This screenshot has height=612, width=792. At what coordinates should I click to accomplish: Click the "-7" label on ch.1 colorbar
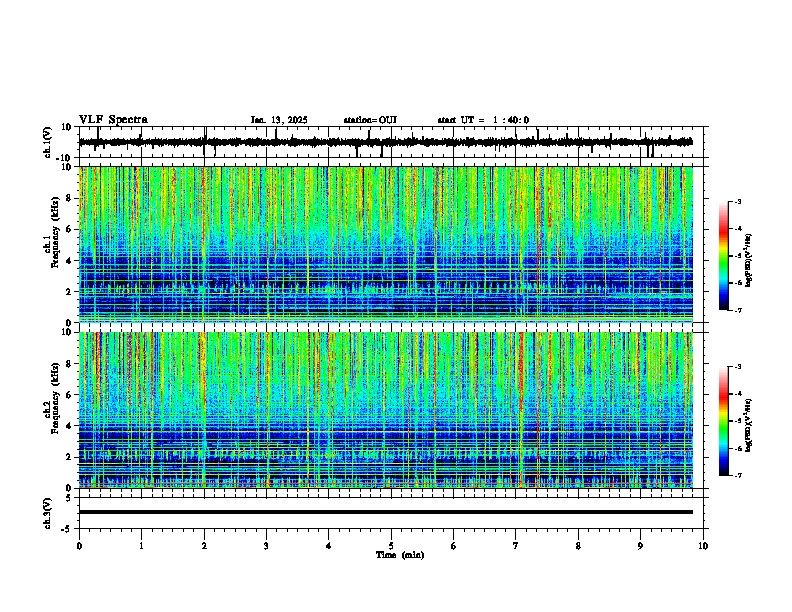click(737, 310)
